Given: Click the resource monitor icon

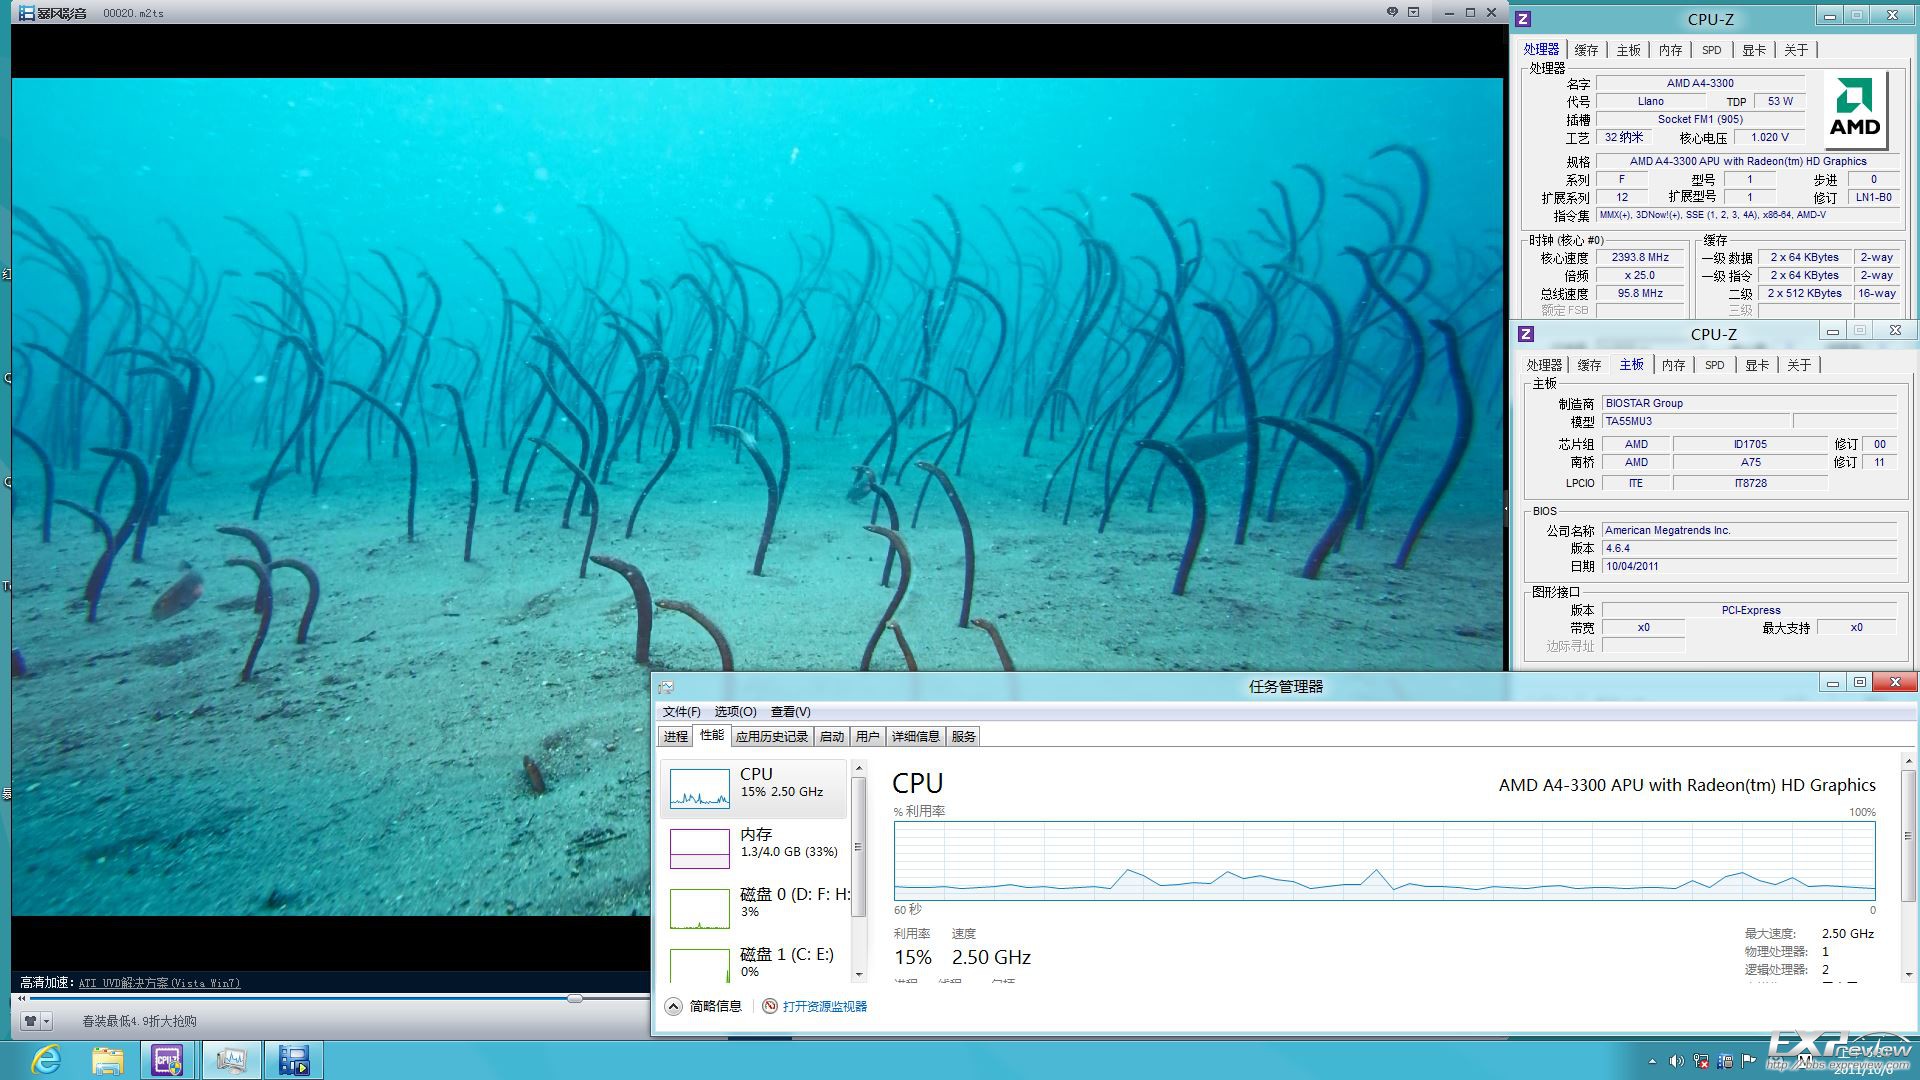Looking at the screenshot, I should 770,1006.
